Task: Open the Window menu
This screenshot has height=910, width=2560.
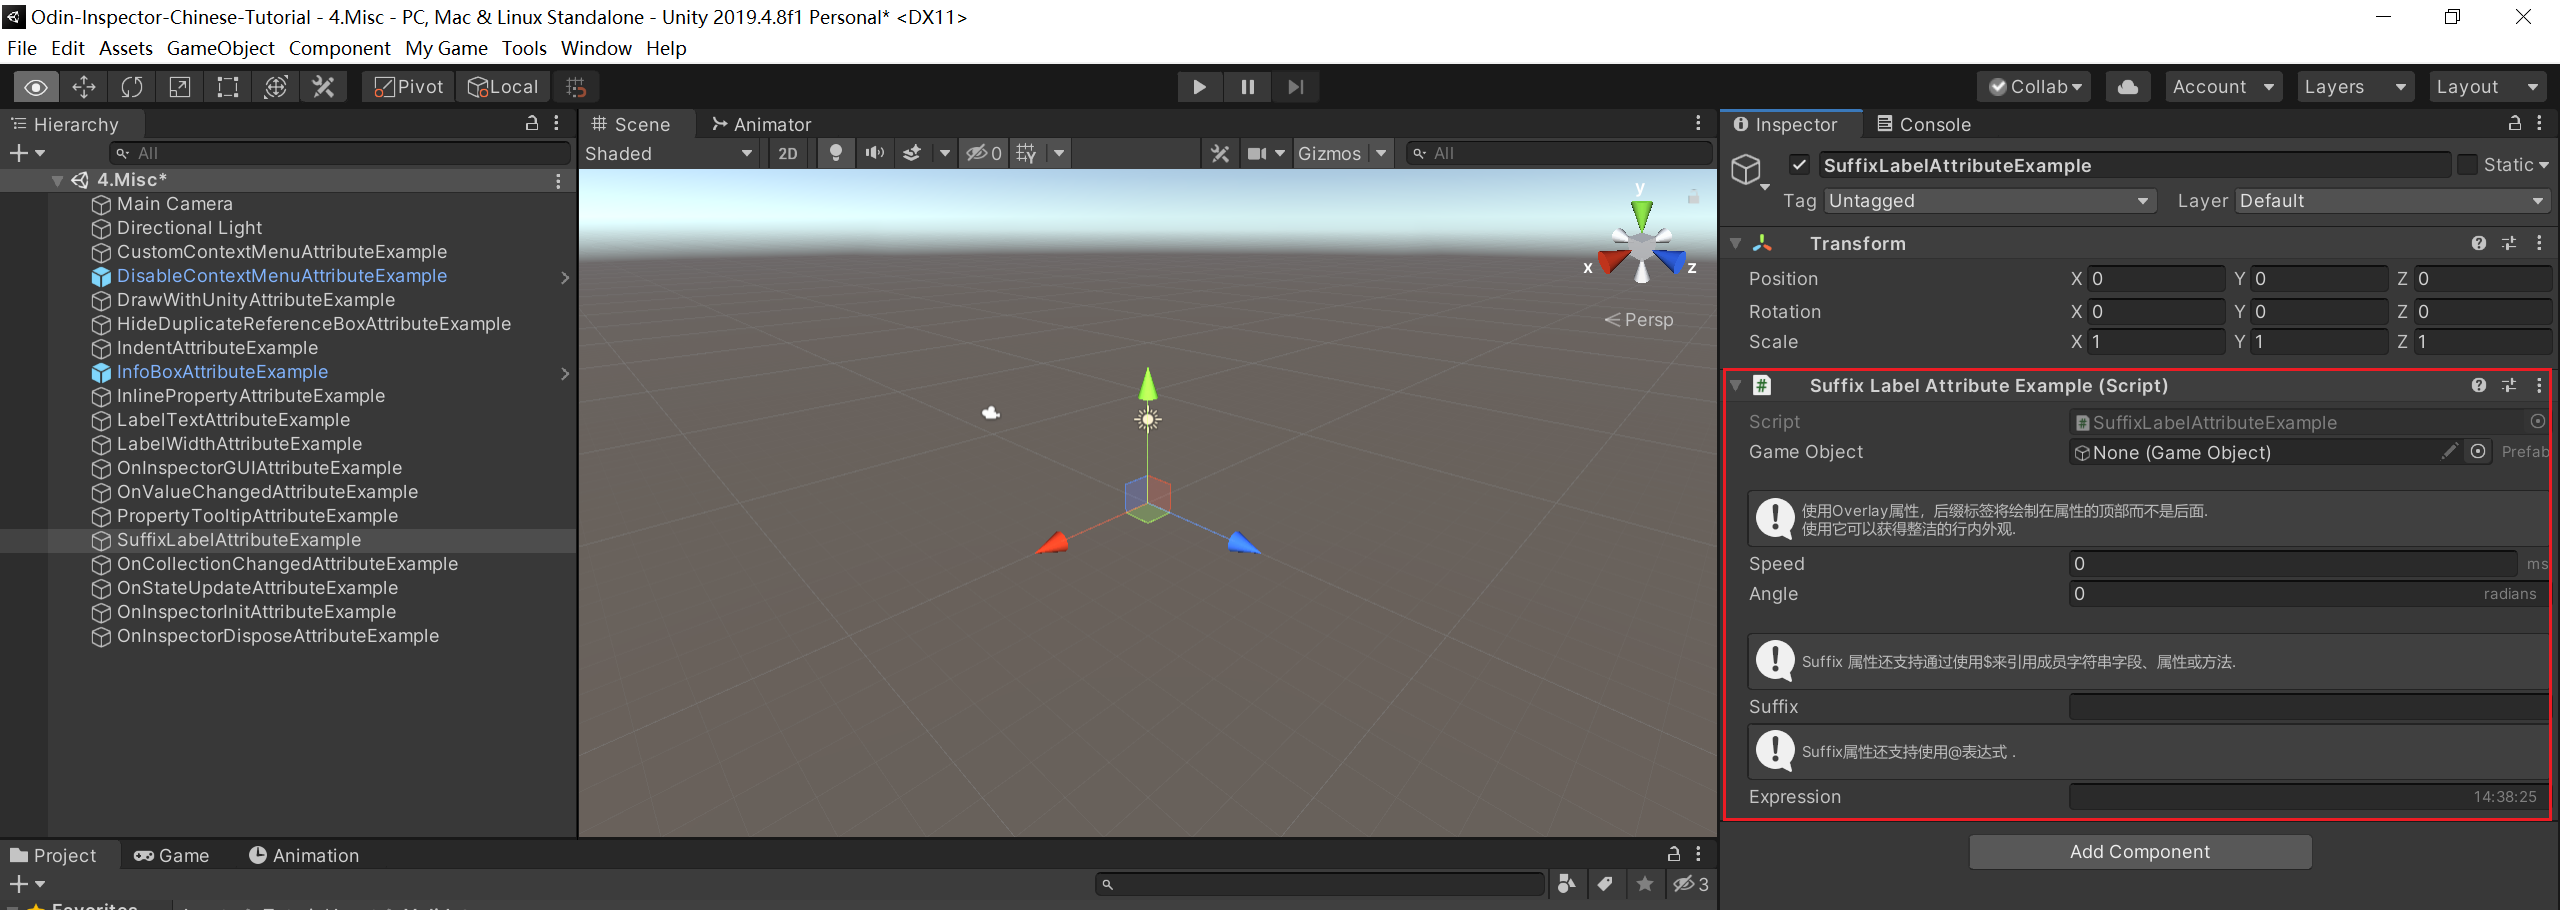Action: click(596, 48)
